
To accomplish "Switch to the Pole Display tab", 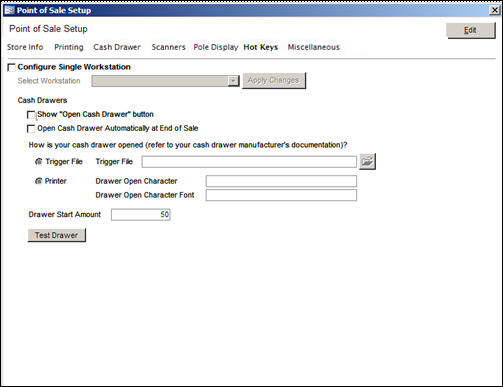I will click(216, 47).
